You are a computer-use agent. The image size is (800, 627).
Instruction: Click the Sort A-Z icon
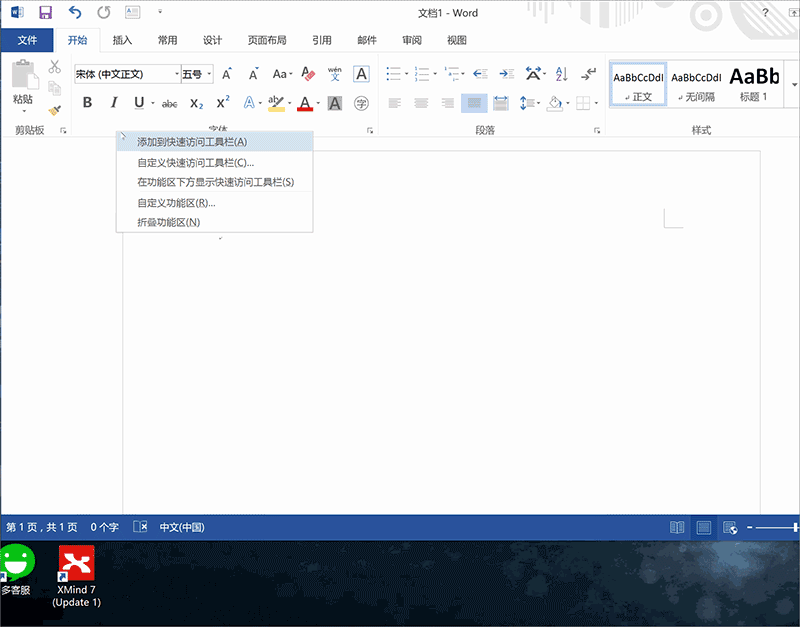pos(561,74)
